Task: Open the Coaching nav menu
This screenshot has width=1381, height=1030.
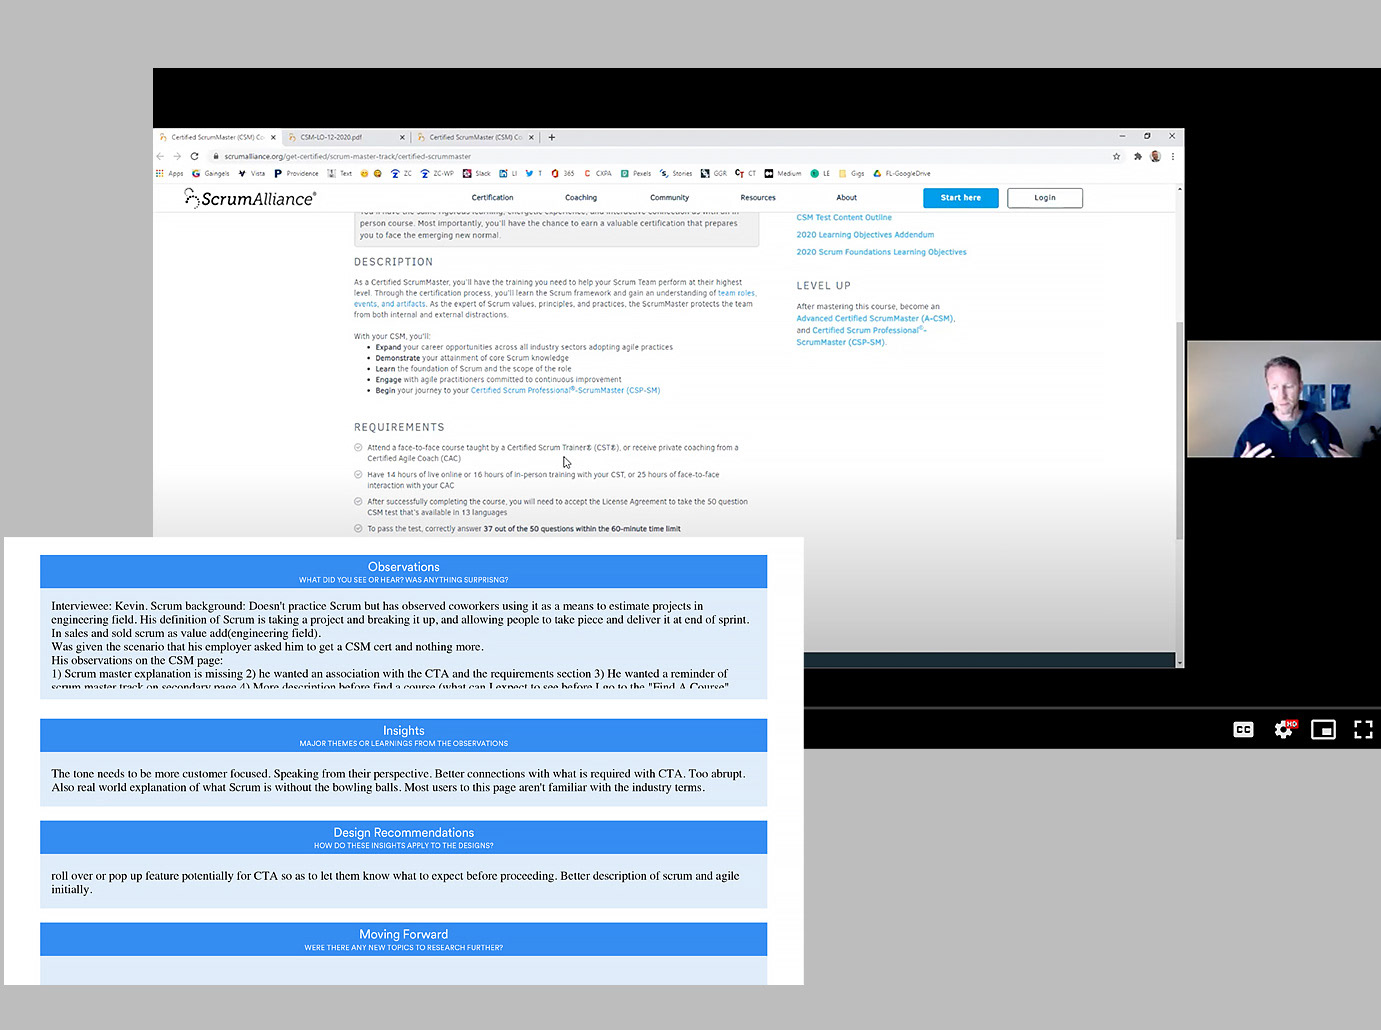Action: pos(581,198)
